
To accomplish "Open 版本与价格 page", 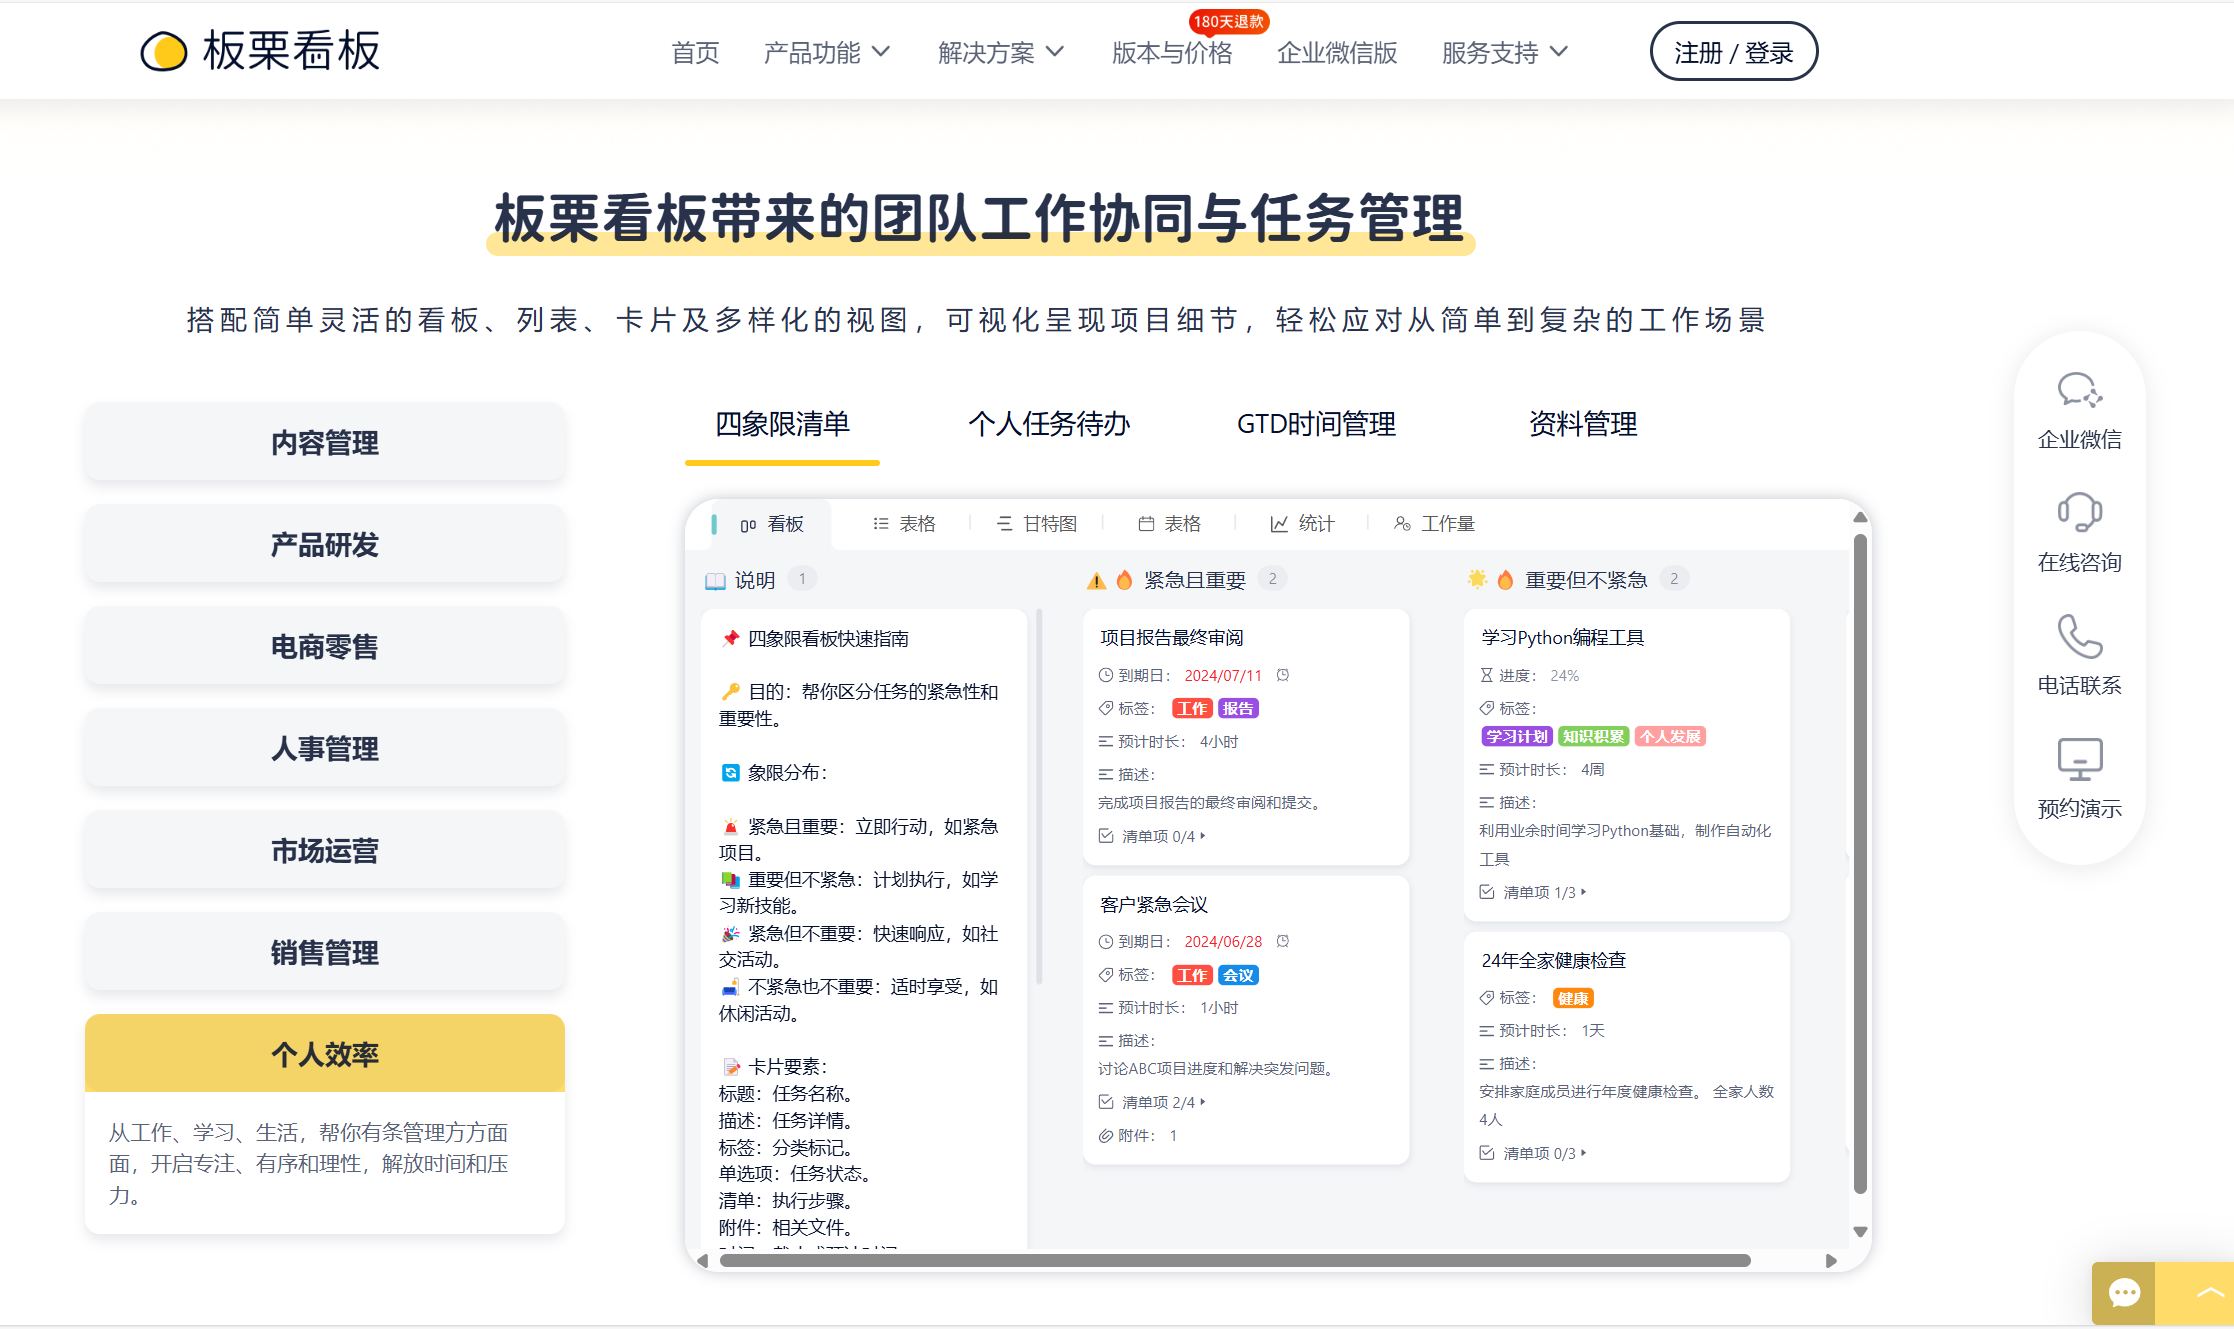I will pos(1172,53).
